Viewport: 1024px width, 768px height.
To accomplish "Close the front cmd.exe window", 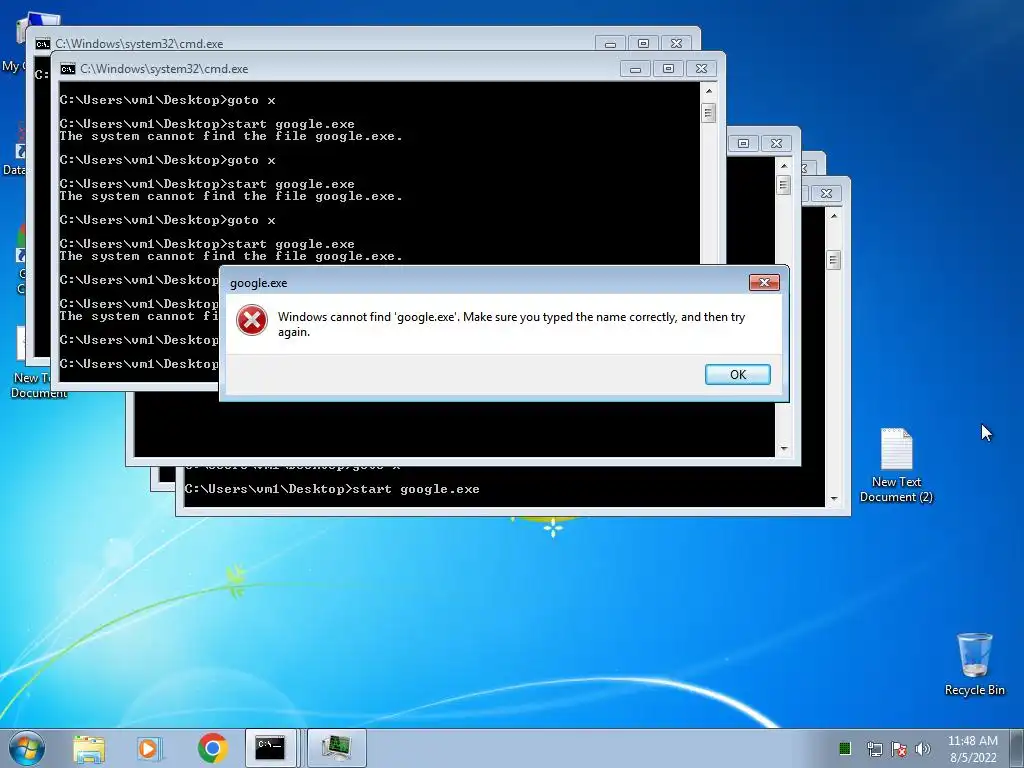I will coord(701,69).
